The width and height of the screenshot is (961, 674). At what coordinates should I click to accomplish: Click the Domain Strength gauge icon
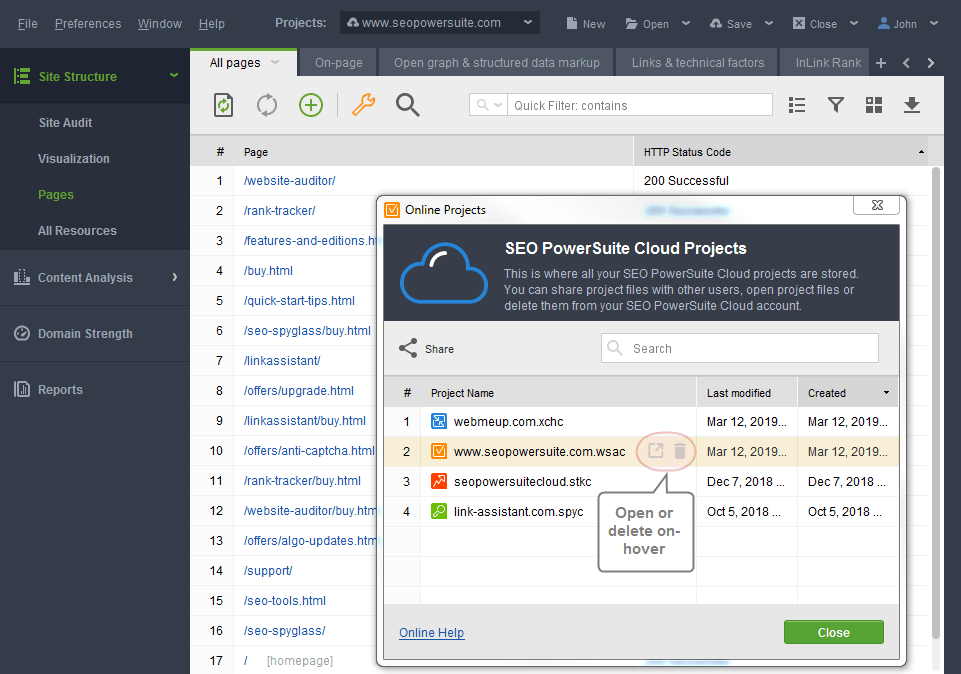coord(22,333)
